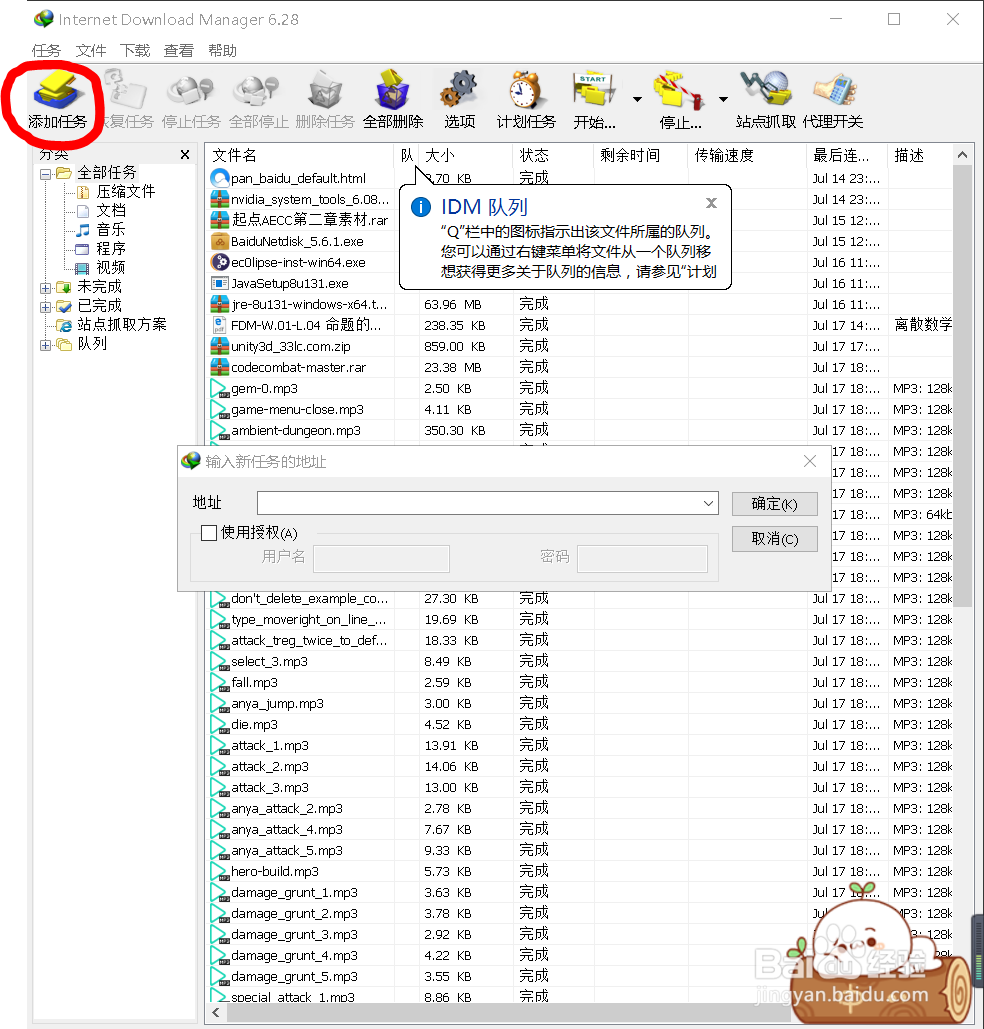Click the OK (确定) button in dialog

pos(775,504)
